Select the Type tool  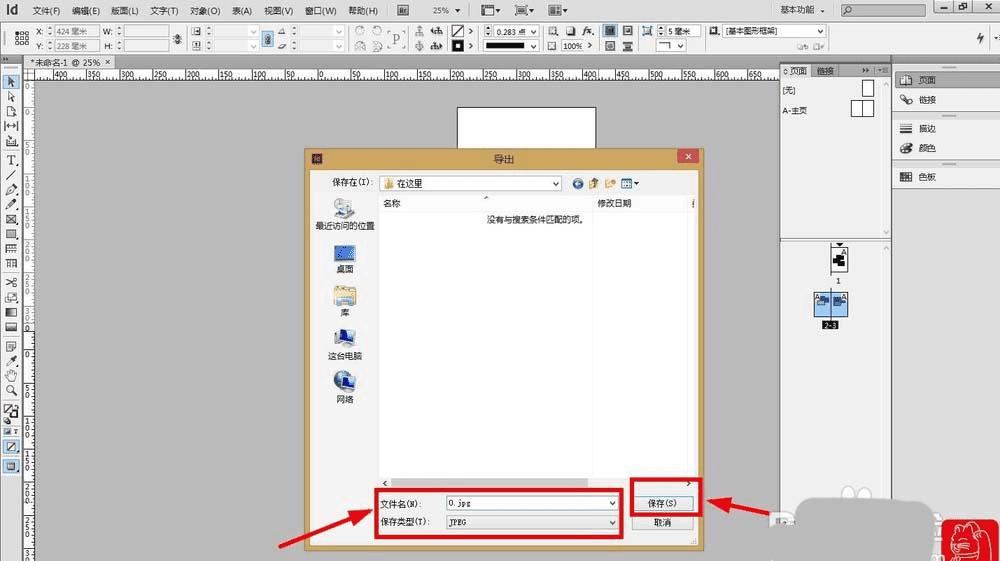coord(11,161)
